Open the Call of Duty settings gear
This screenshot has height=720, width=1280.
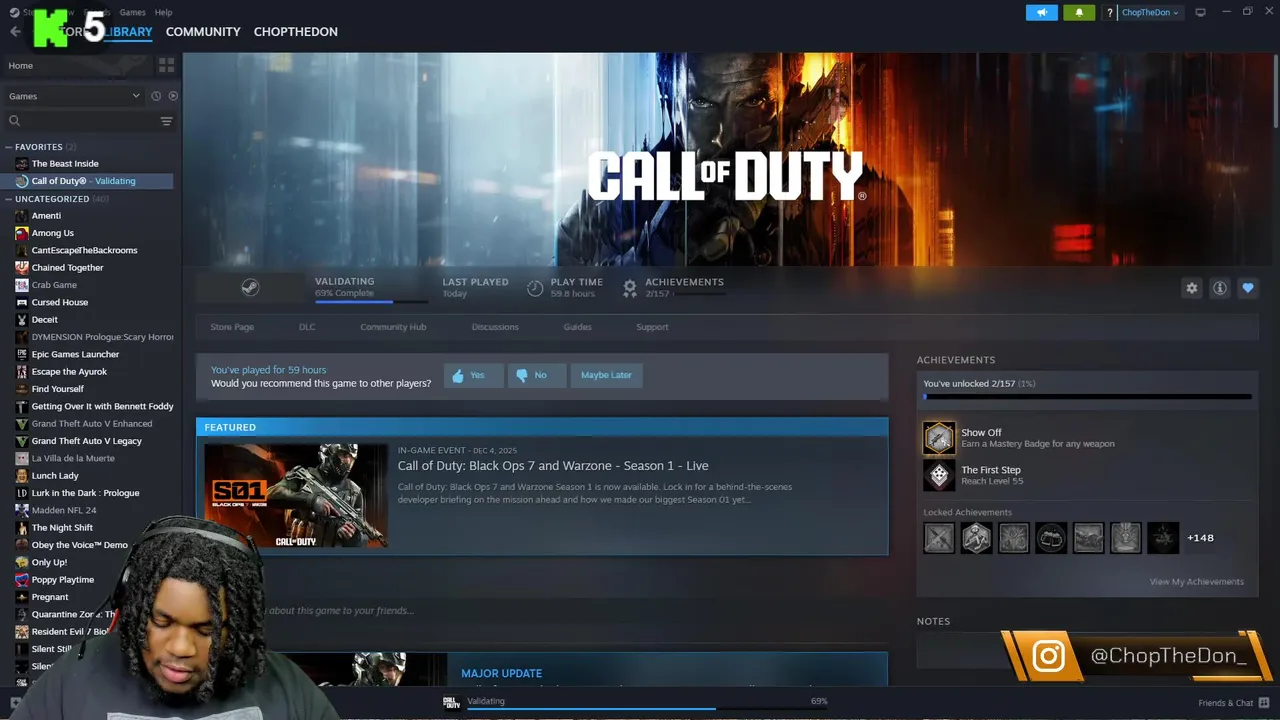1191,288
